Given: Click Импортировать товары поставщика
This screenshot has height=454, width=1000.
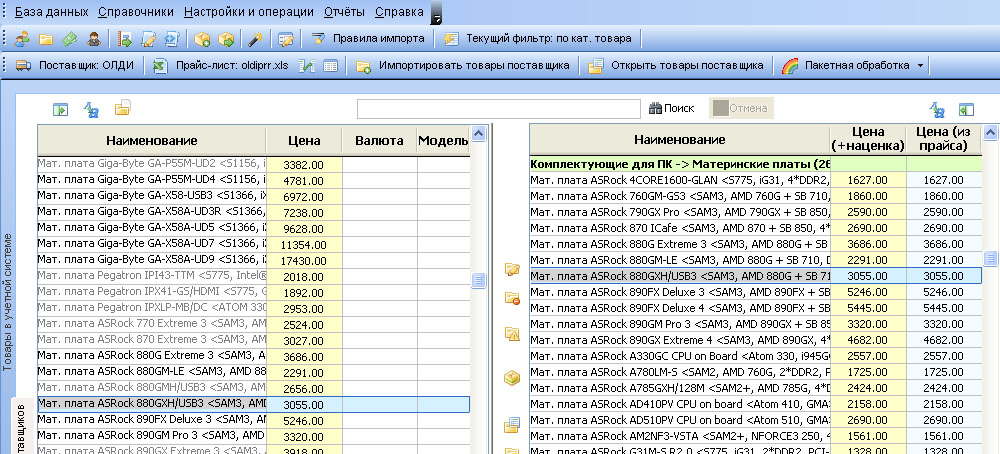Looking at the screenshot, I should click(464, 66).
